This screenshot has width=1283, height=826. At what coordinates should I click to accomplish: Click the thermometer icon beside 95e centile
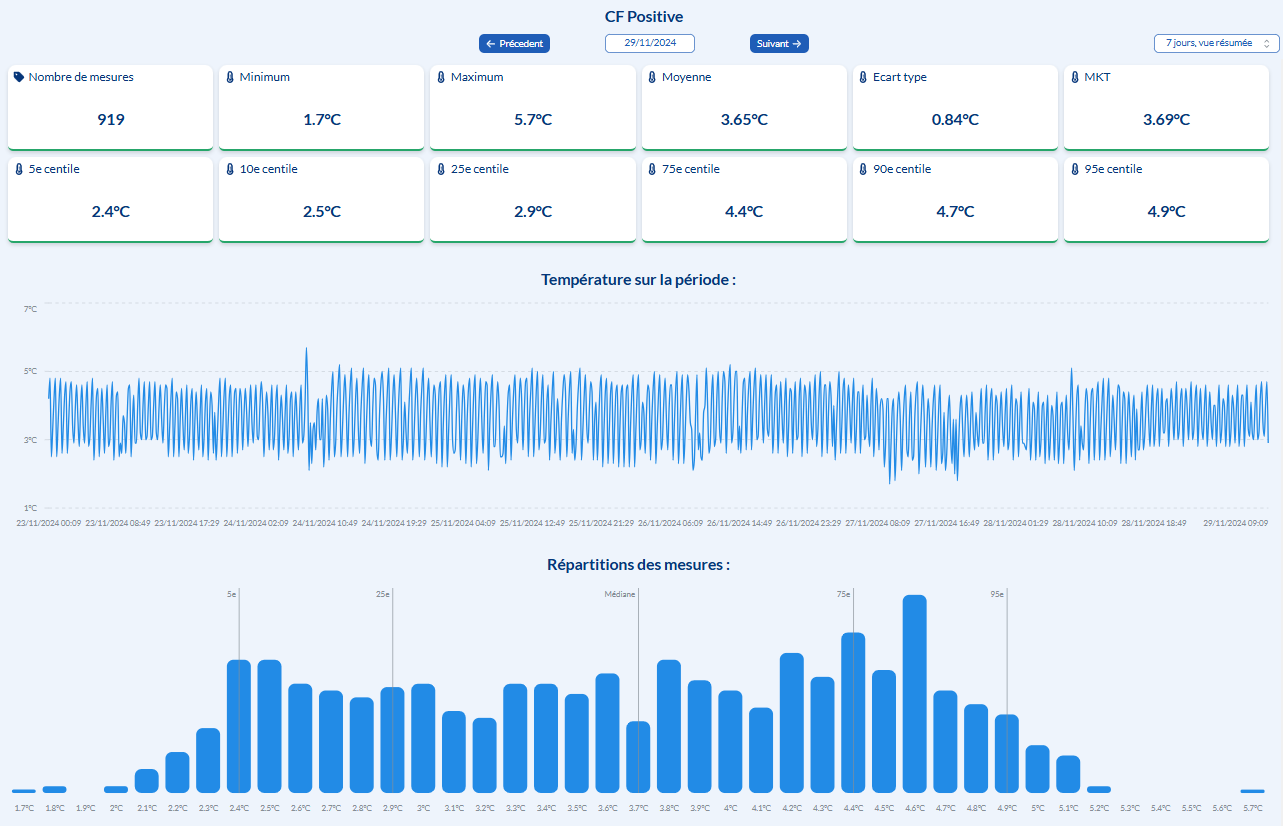point(1075,169)
